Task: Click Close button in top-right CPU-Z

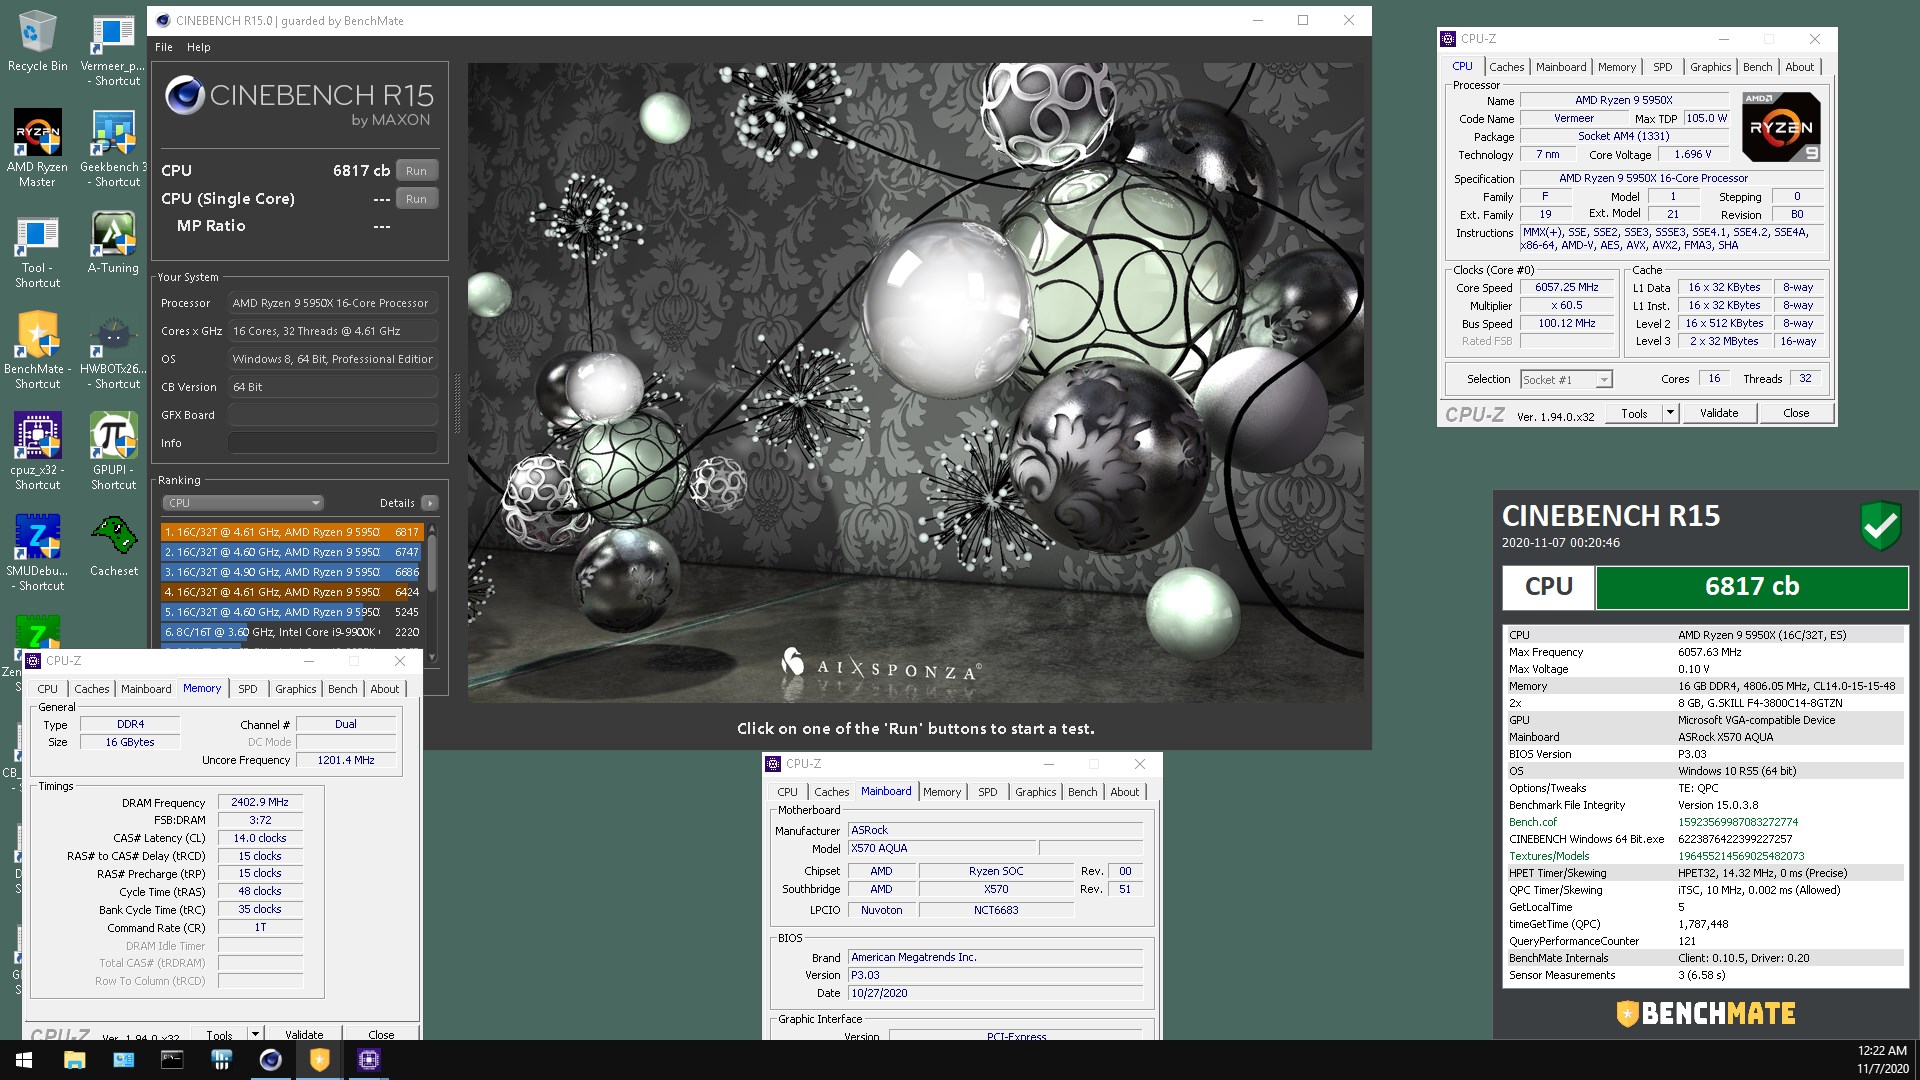Action: 1796,413
